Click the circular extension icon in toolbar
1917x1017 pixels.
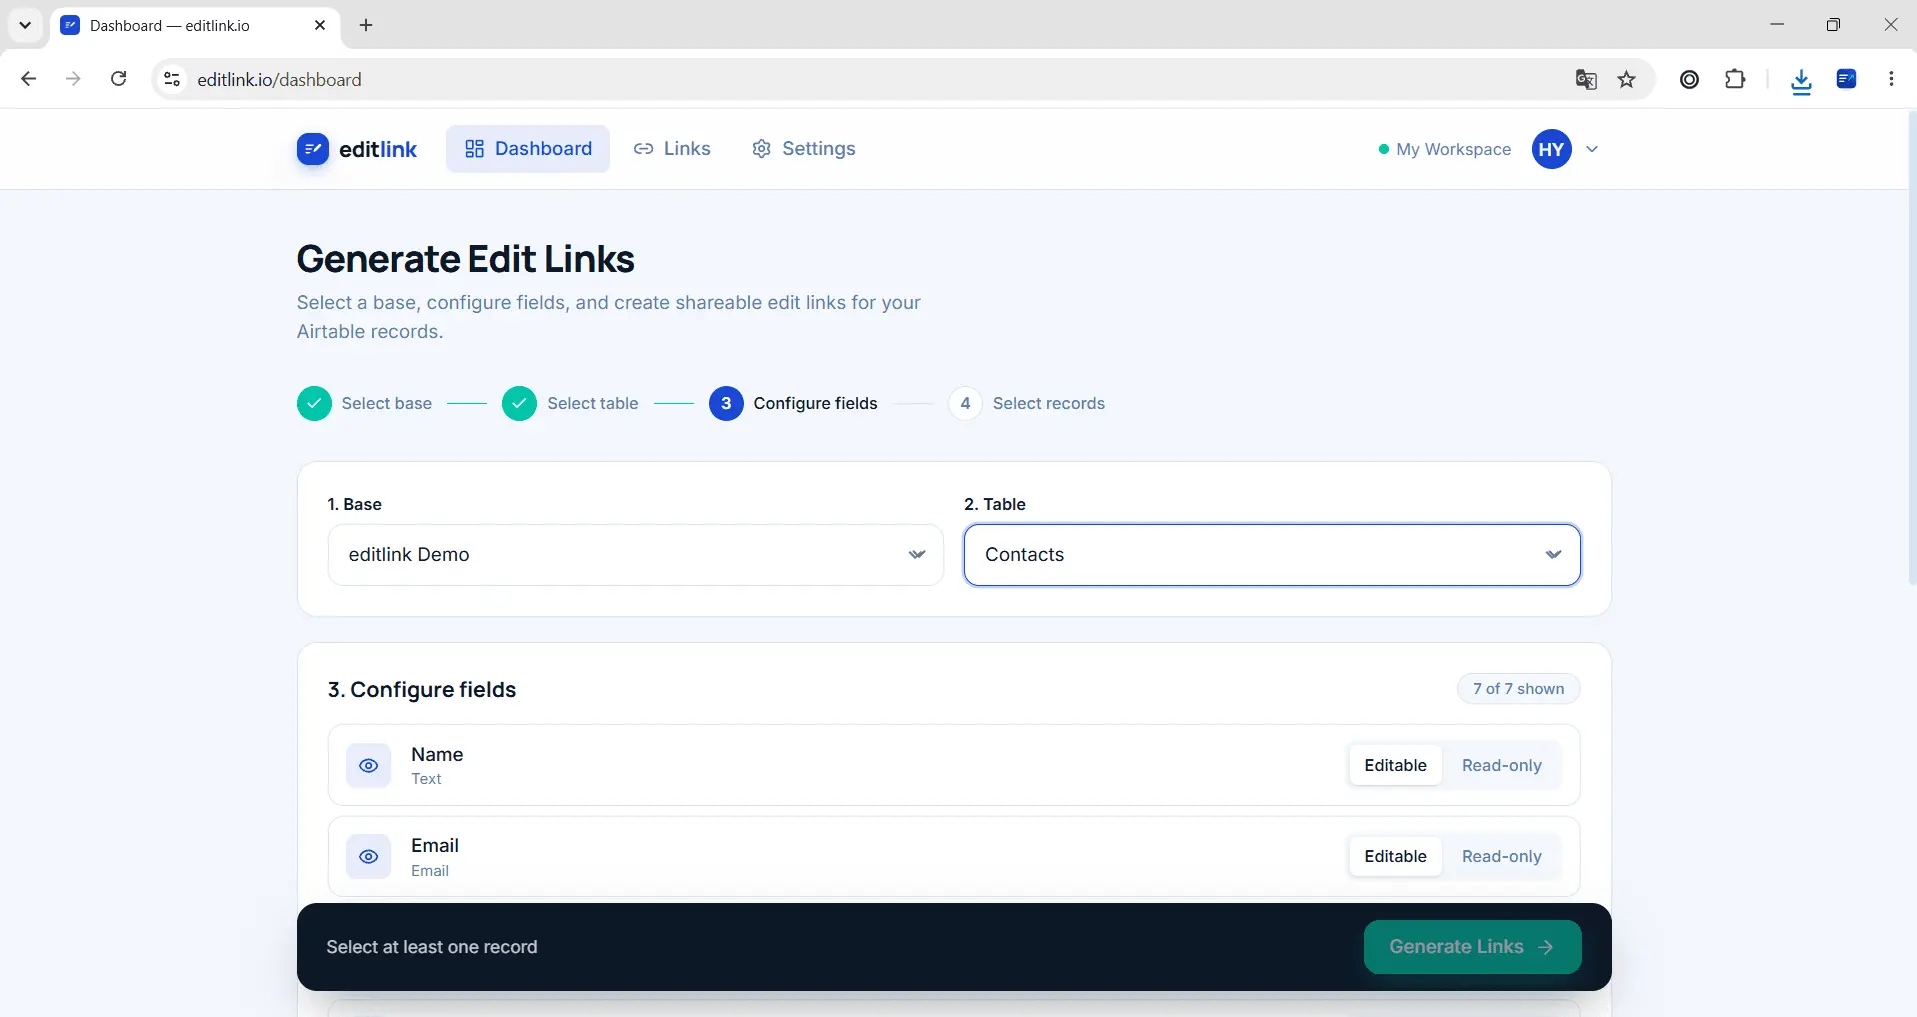(x=1689, y=79)
